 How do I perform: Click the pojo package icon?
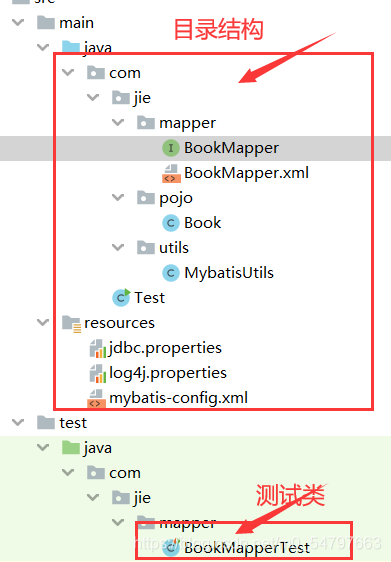tap(146, 197)
